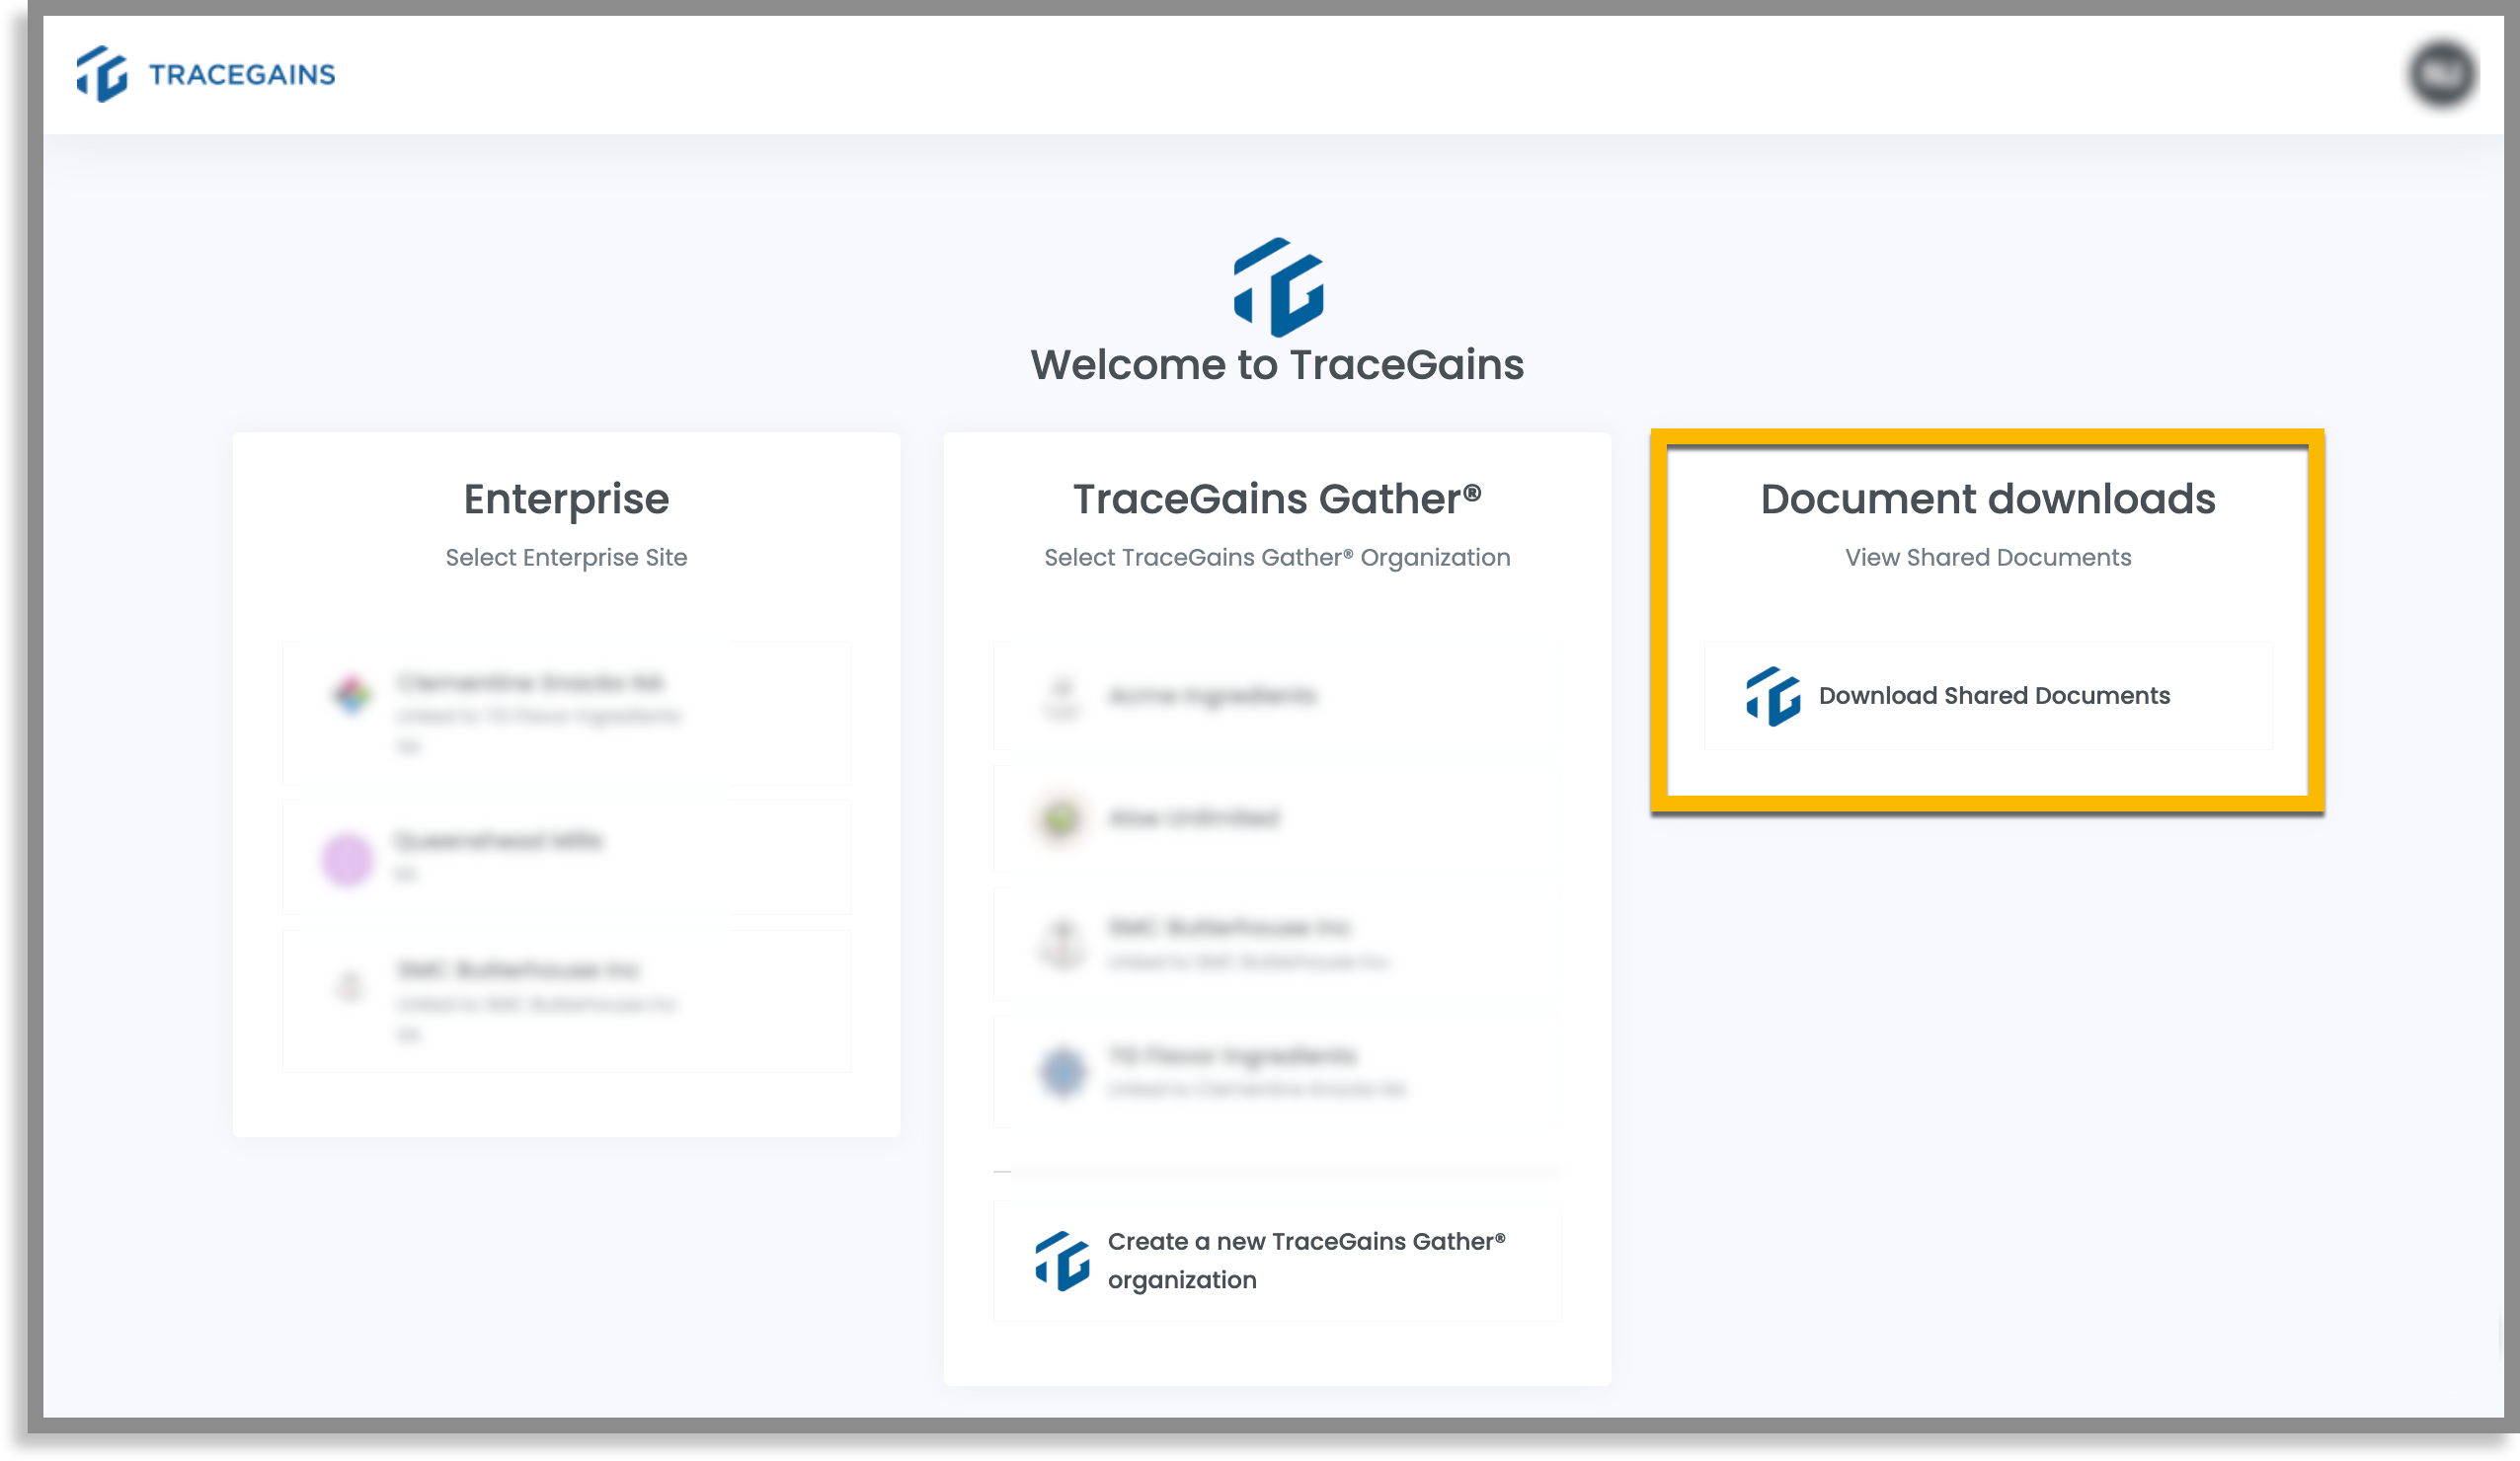The height and width of the screenshot is (1461, 2520).
Task: Click TG icon beside Download Shared Documents
Action: [1773, 696]
